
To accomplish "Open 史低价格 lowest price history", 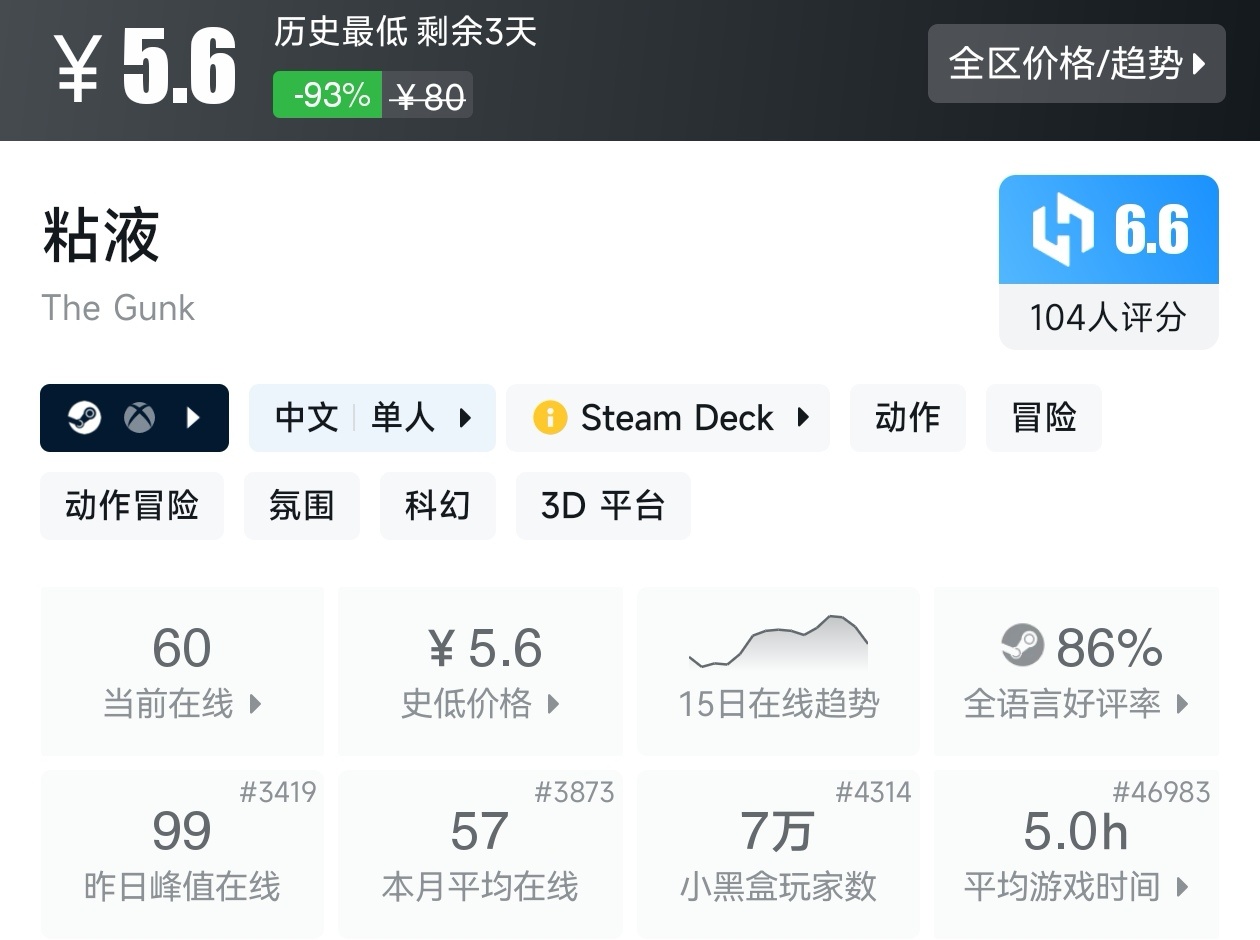I will pyautogui.click(x=480, y=671).
